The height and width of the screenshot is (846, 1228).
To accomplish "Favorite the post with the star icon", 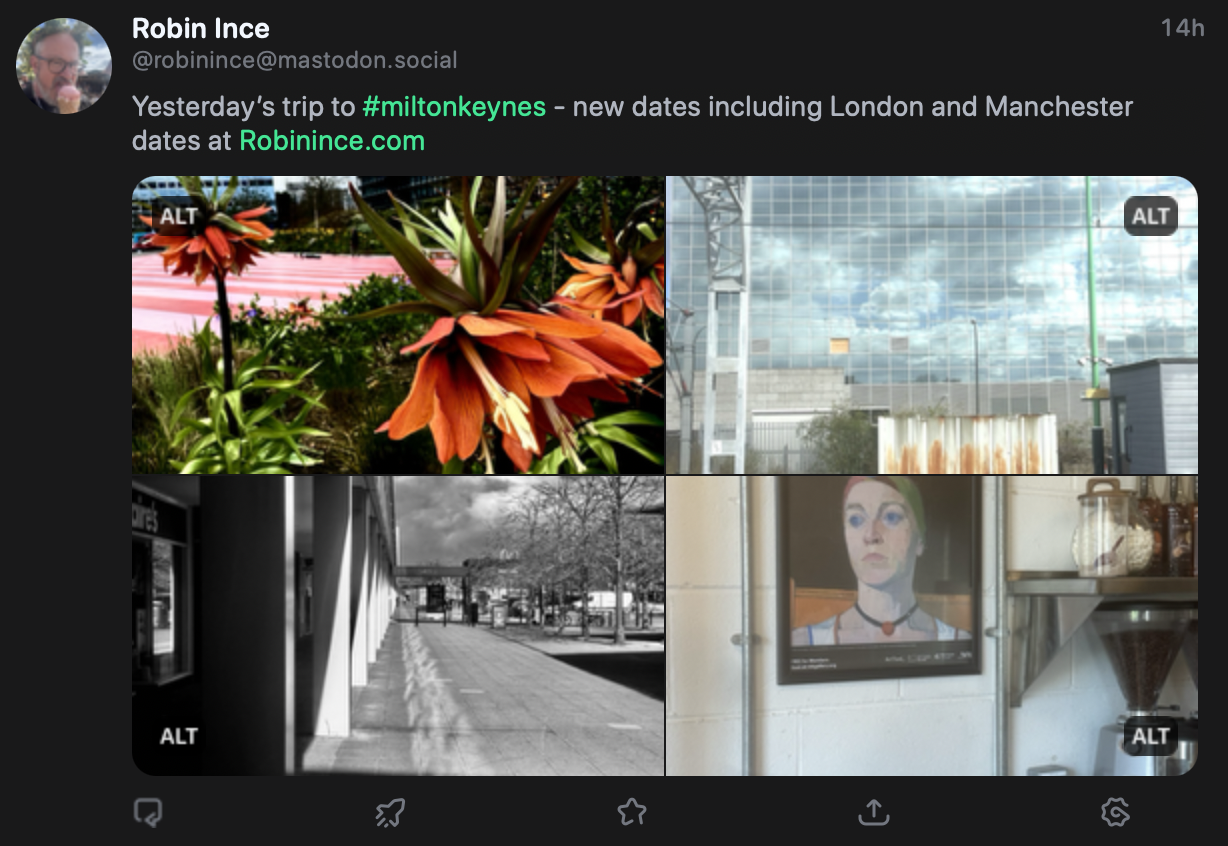I will (x=632, y=812).
